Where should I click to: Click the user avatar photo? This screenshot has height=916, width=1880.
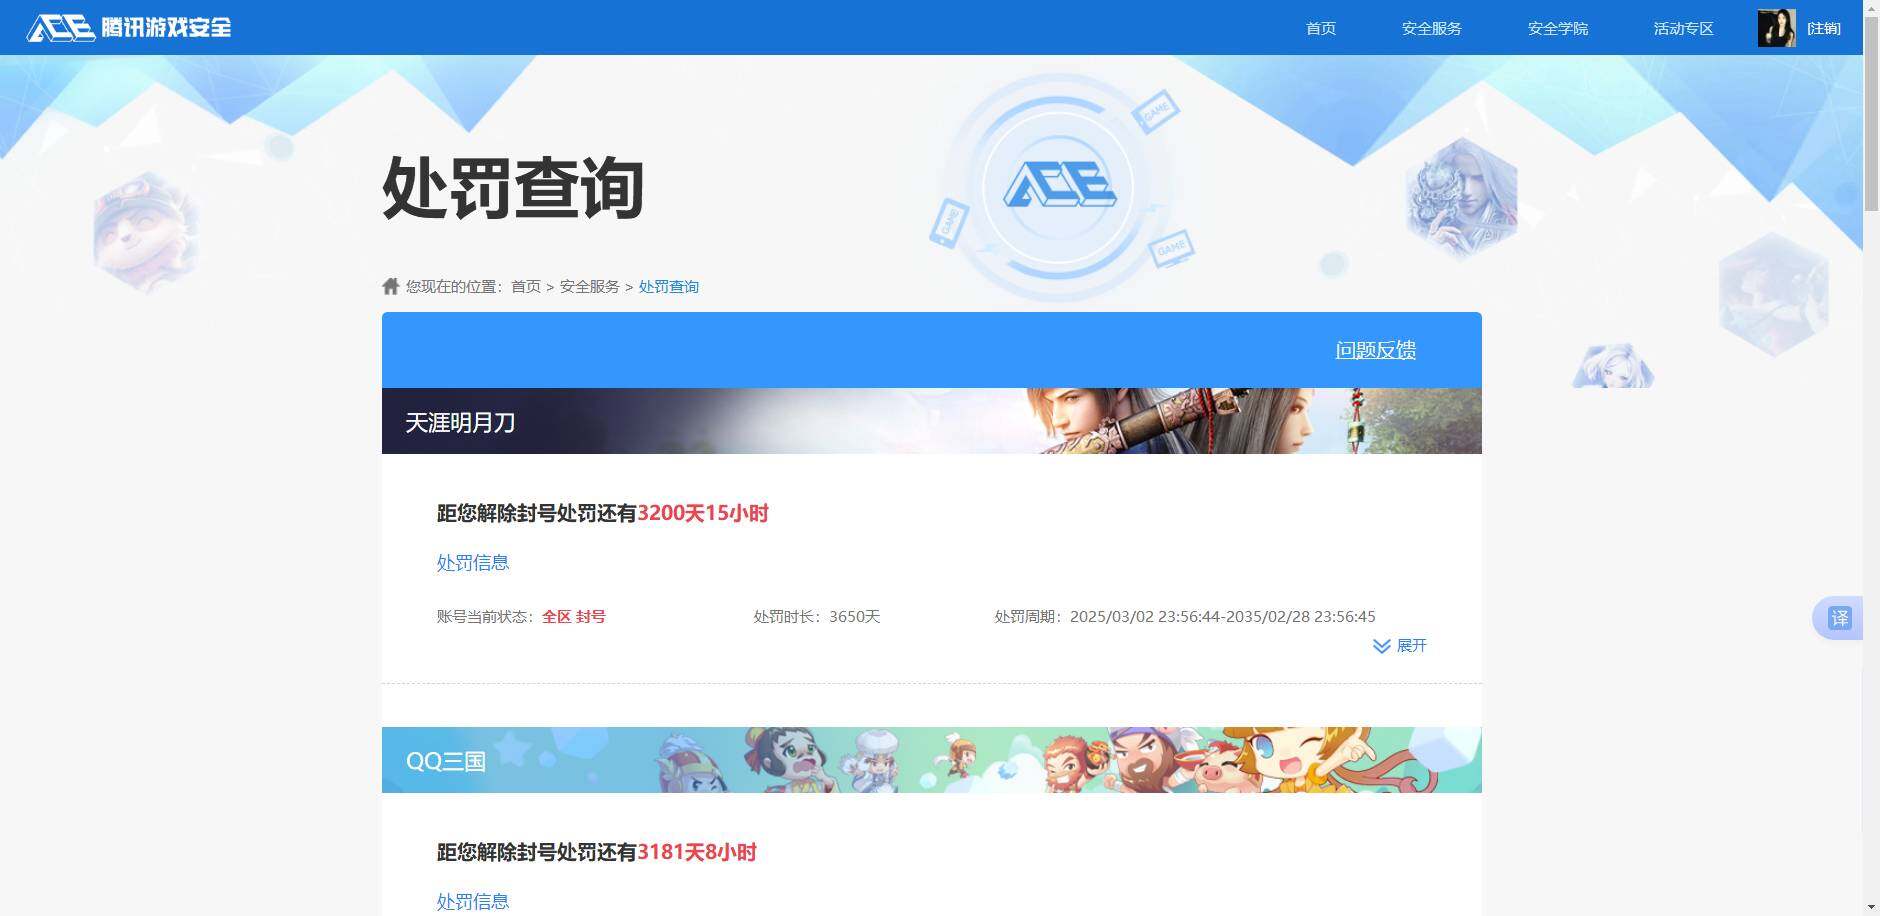coord(1777,28)
